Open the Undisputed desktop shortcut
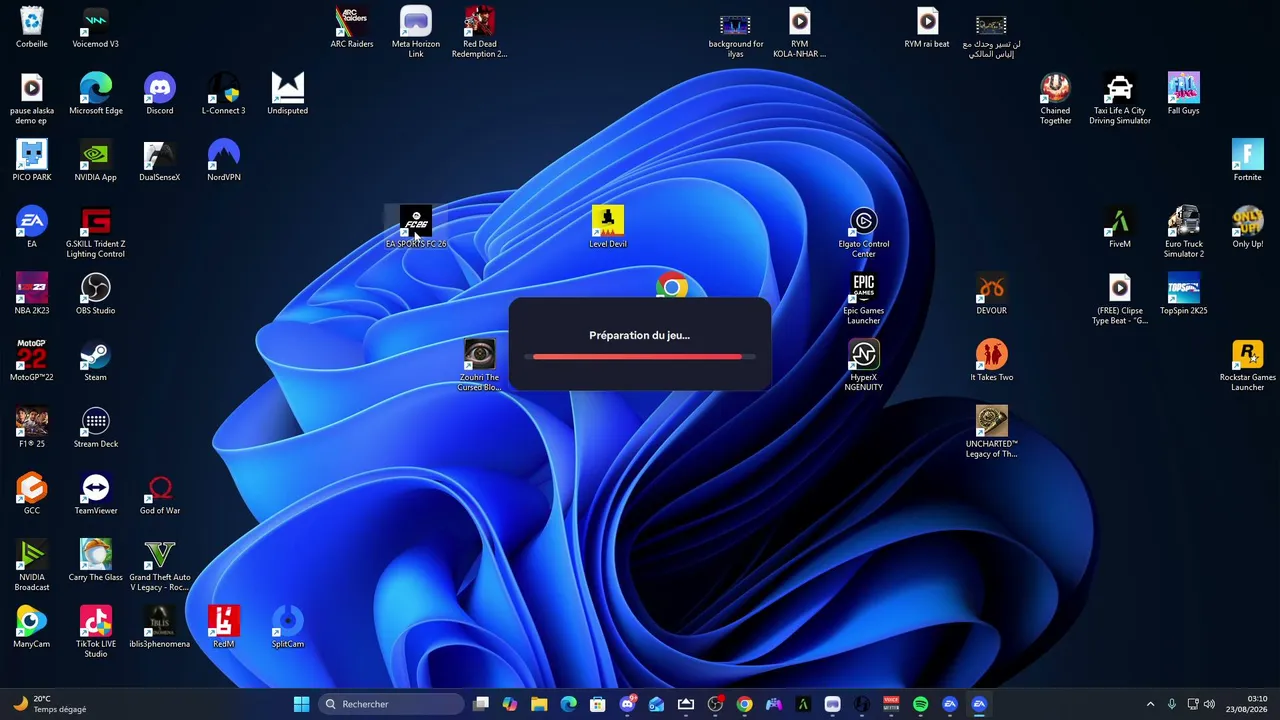The width and height of the screenshot is (1280, 720). [288, 94]
